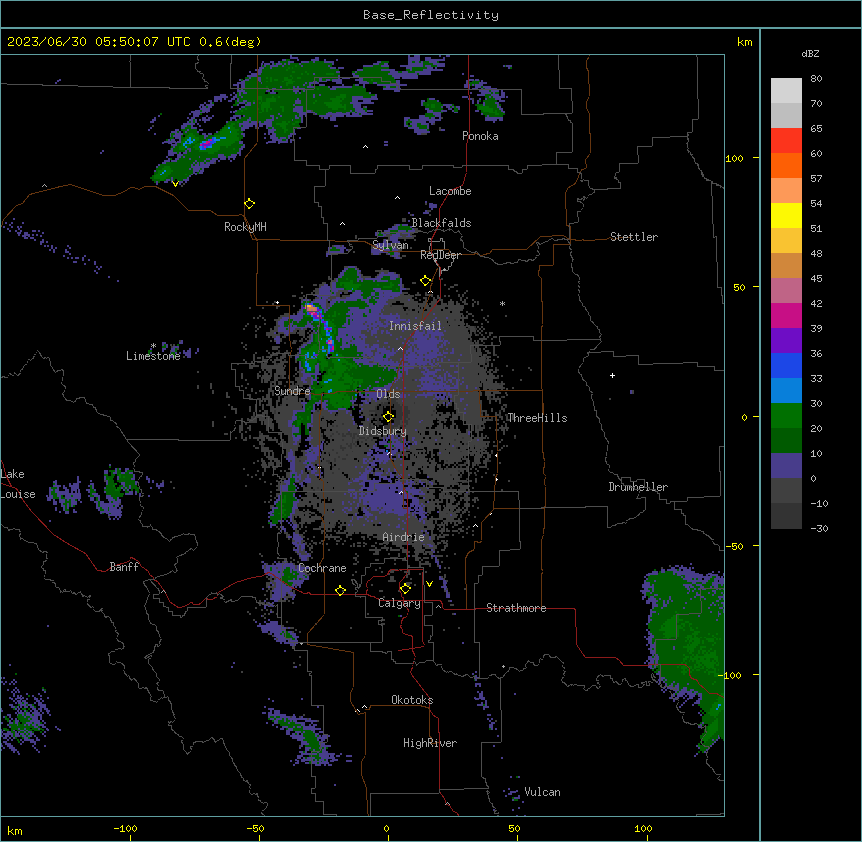Select the blue 33-36 dBZ legend swatch
This screenshot has height=842, width=862.
(786, 365)
